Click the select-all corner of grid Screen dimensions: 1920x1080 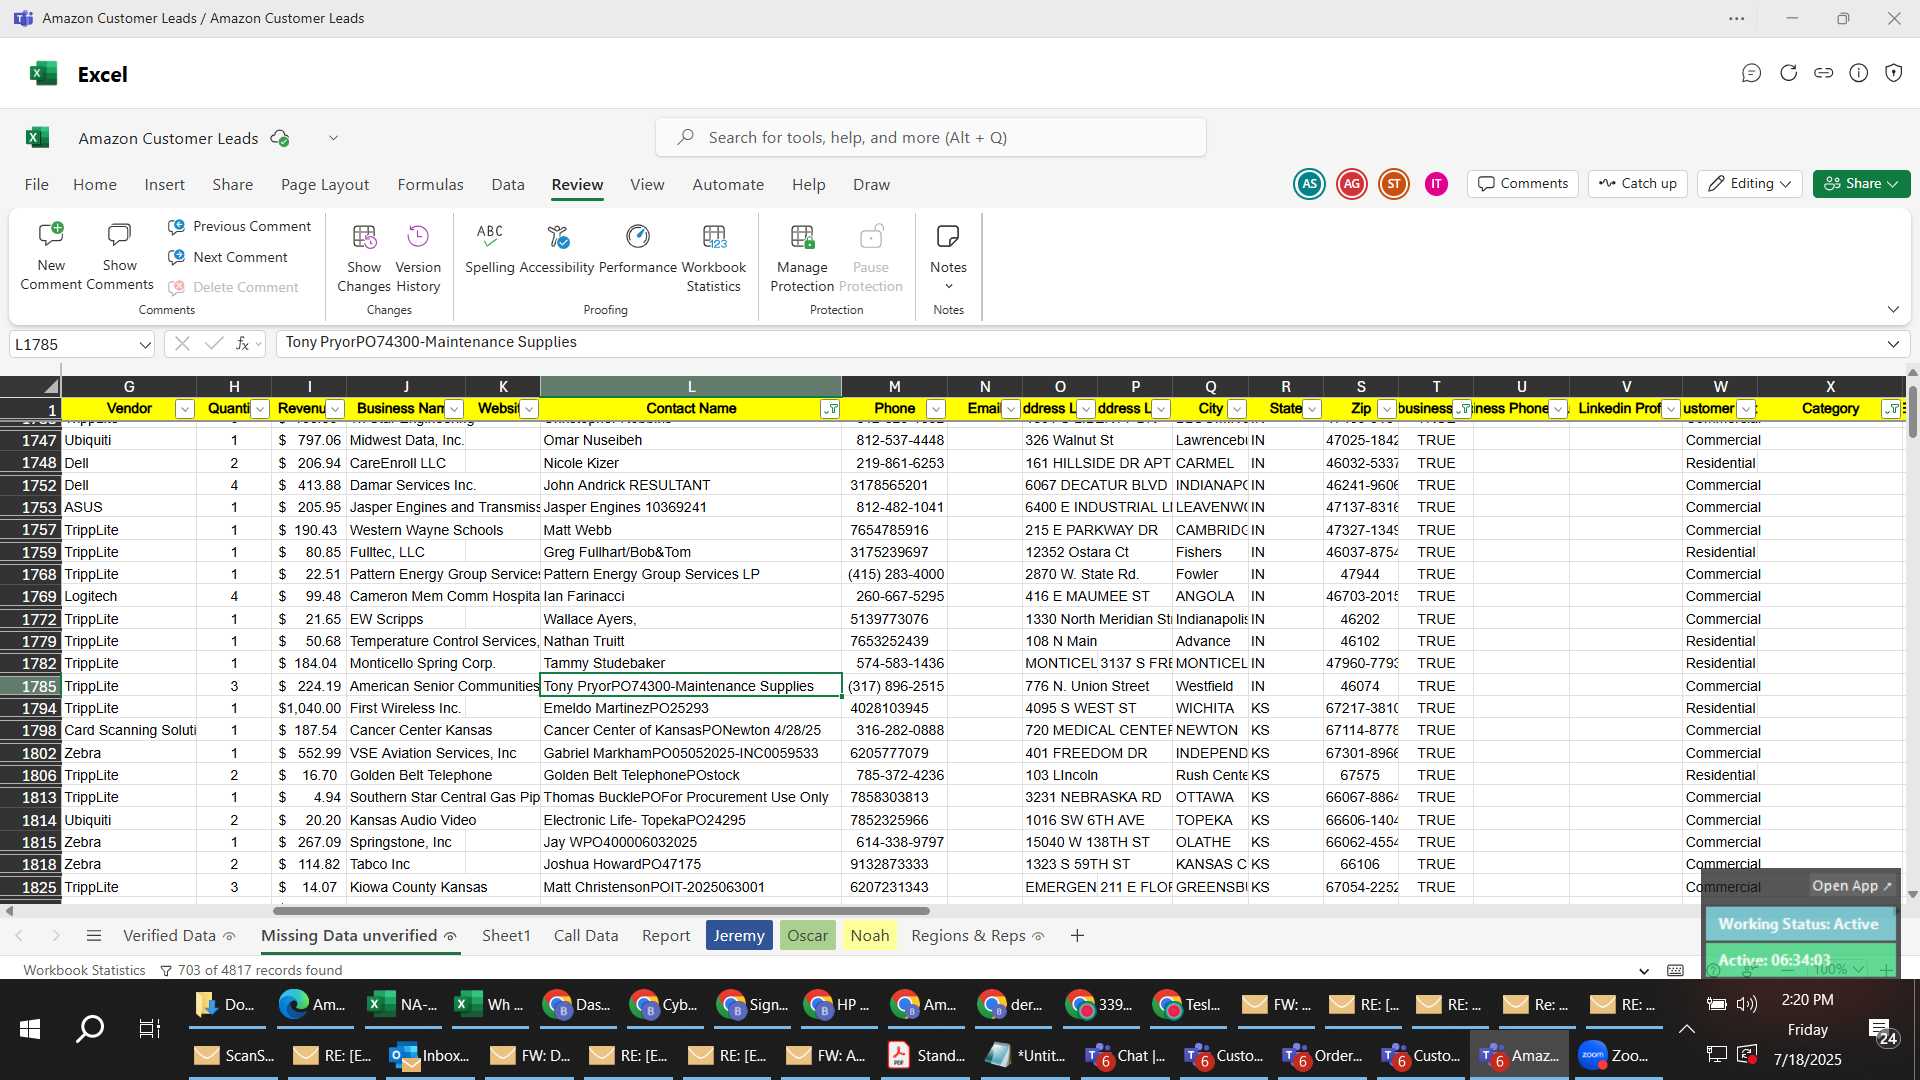30,386
